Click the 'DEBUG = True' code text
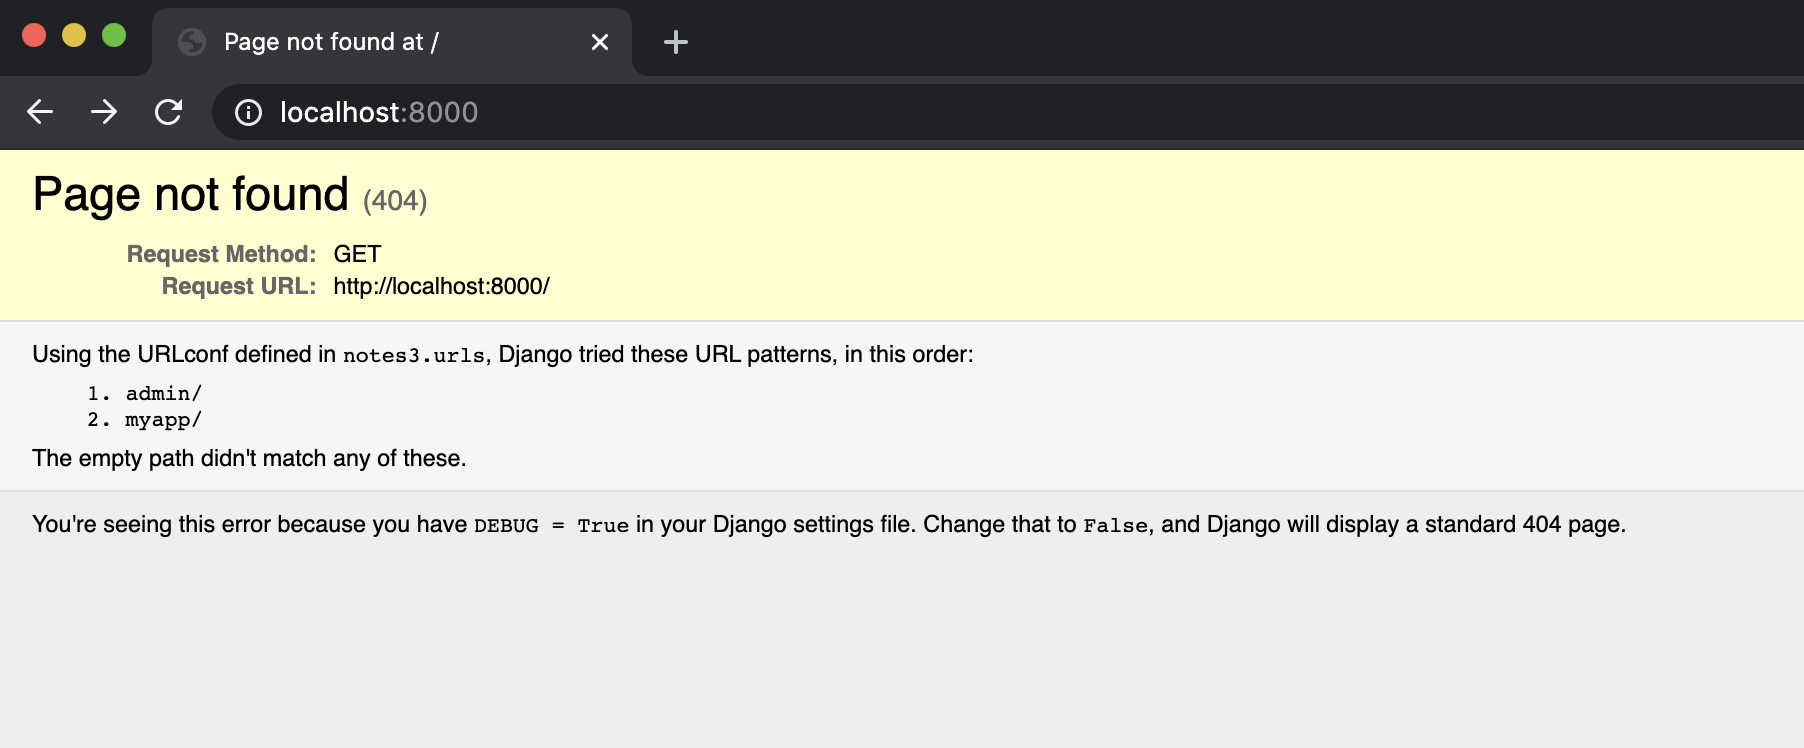 tap(551, 525)
